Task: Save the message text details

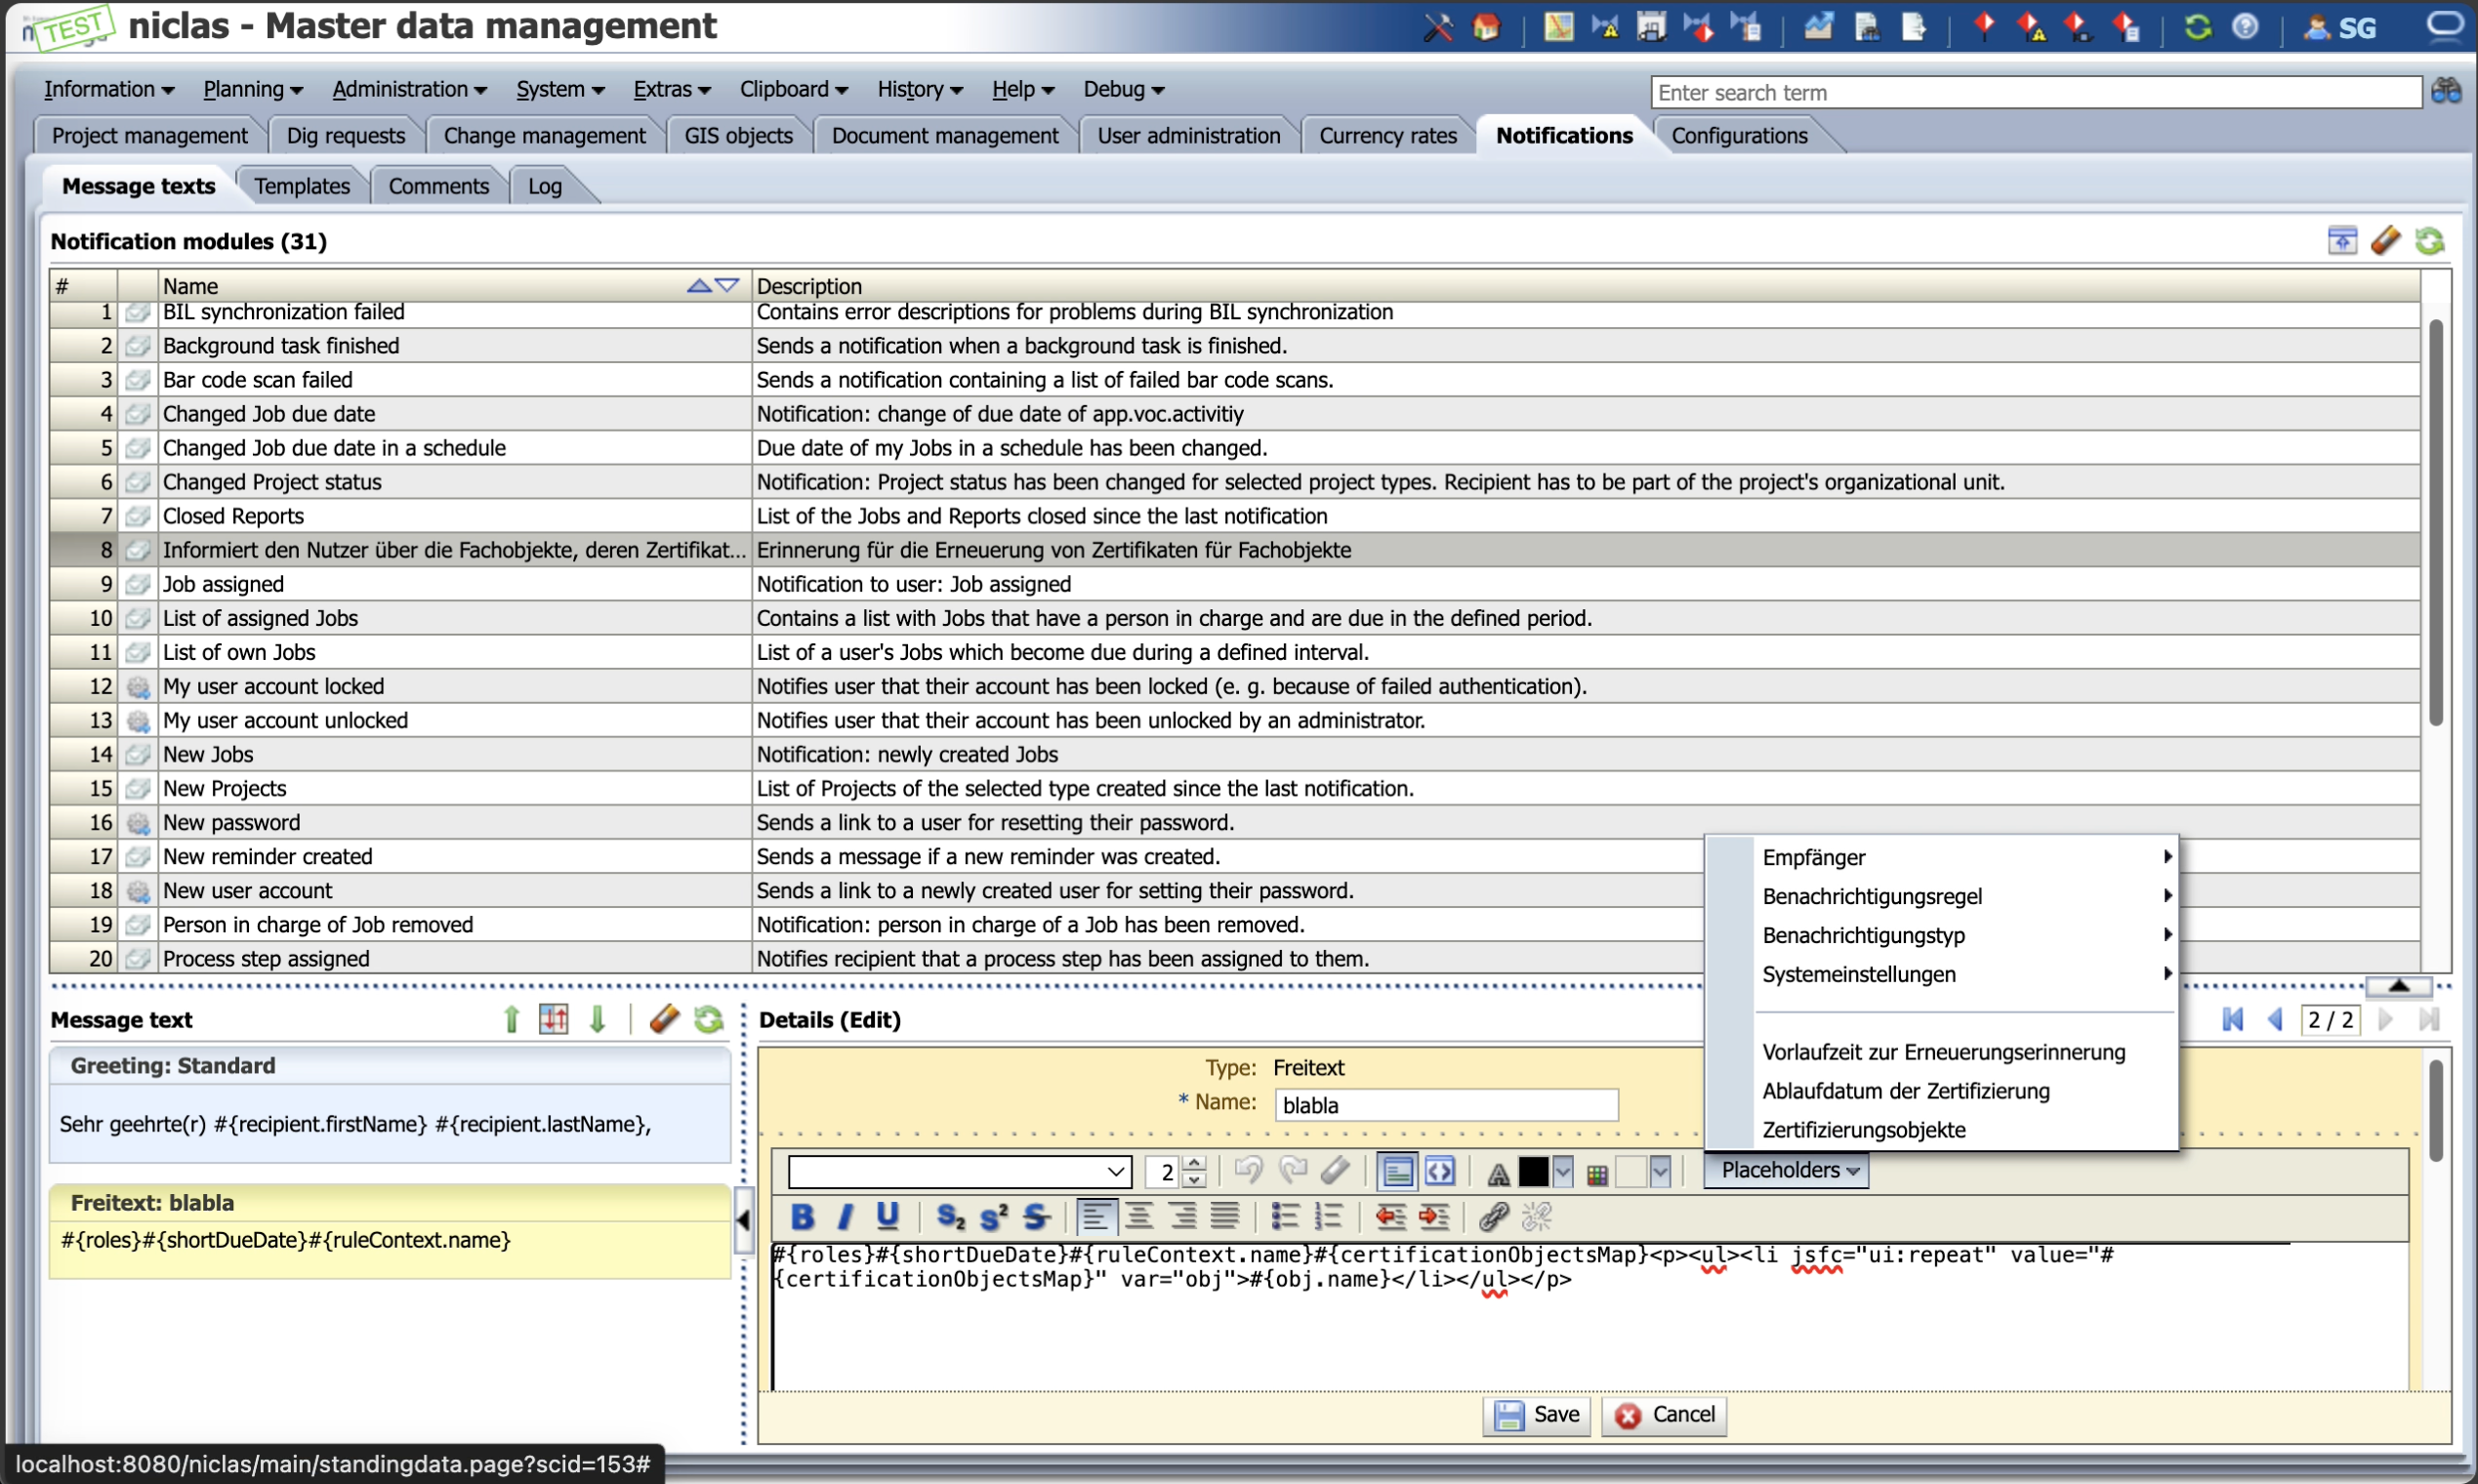Action: tap(1537, 1414)
